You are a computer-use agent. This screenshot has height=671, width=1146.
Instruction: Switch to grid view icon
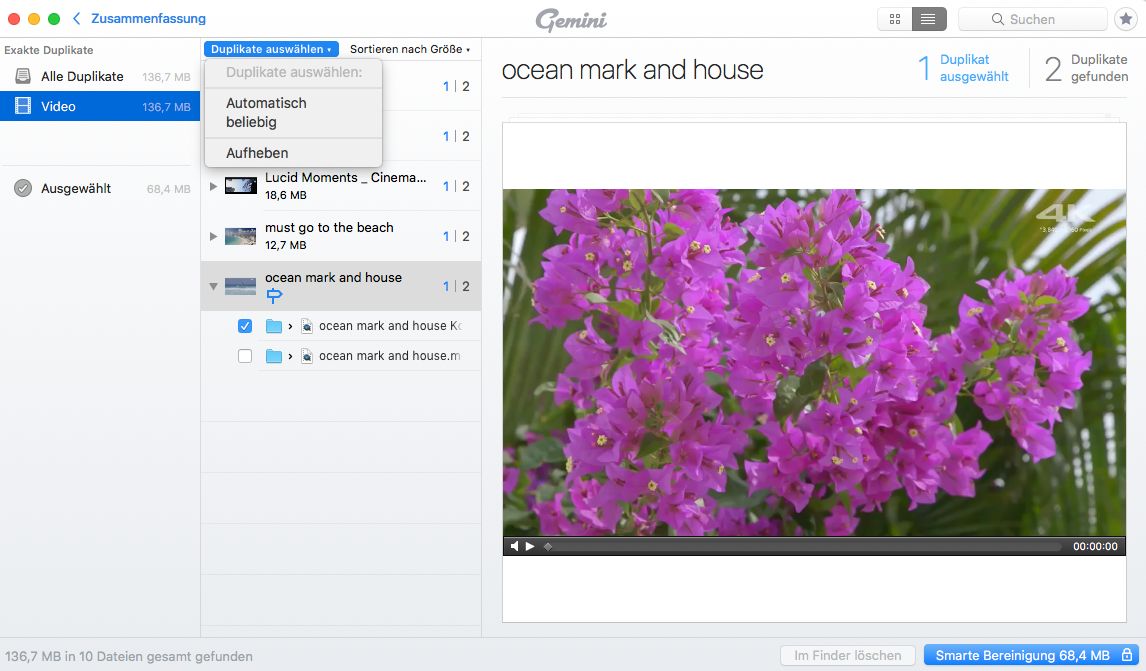[895, 19]
